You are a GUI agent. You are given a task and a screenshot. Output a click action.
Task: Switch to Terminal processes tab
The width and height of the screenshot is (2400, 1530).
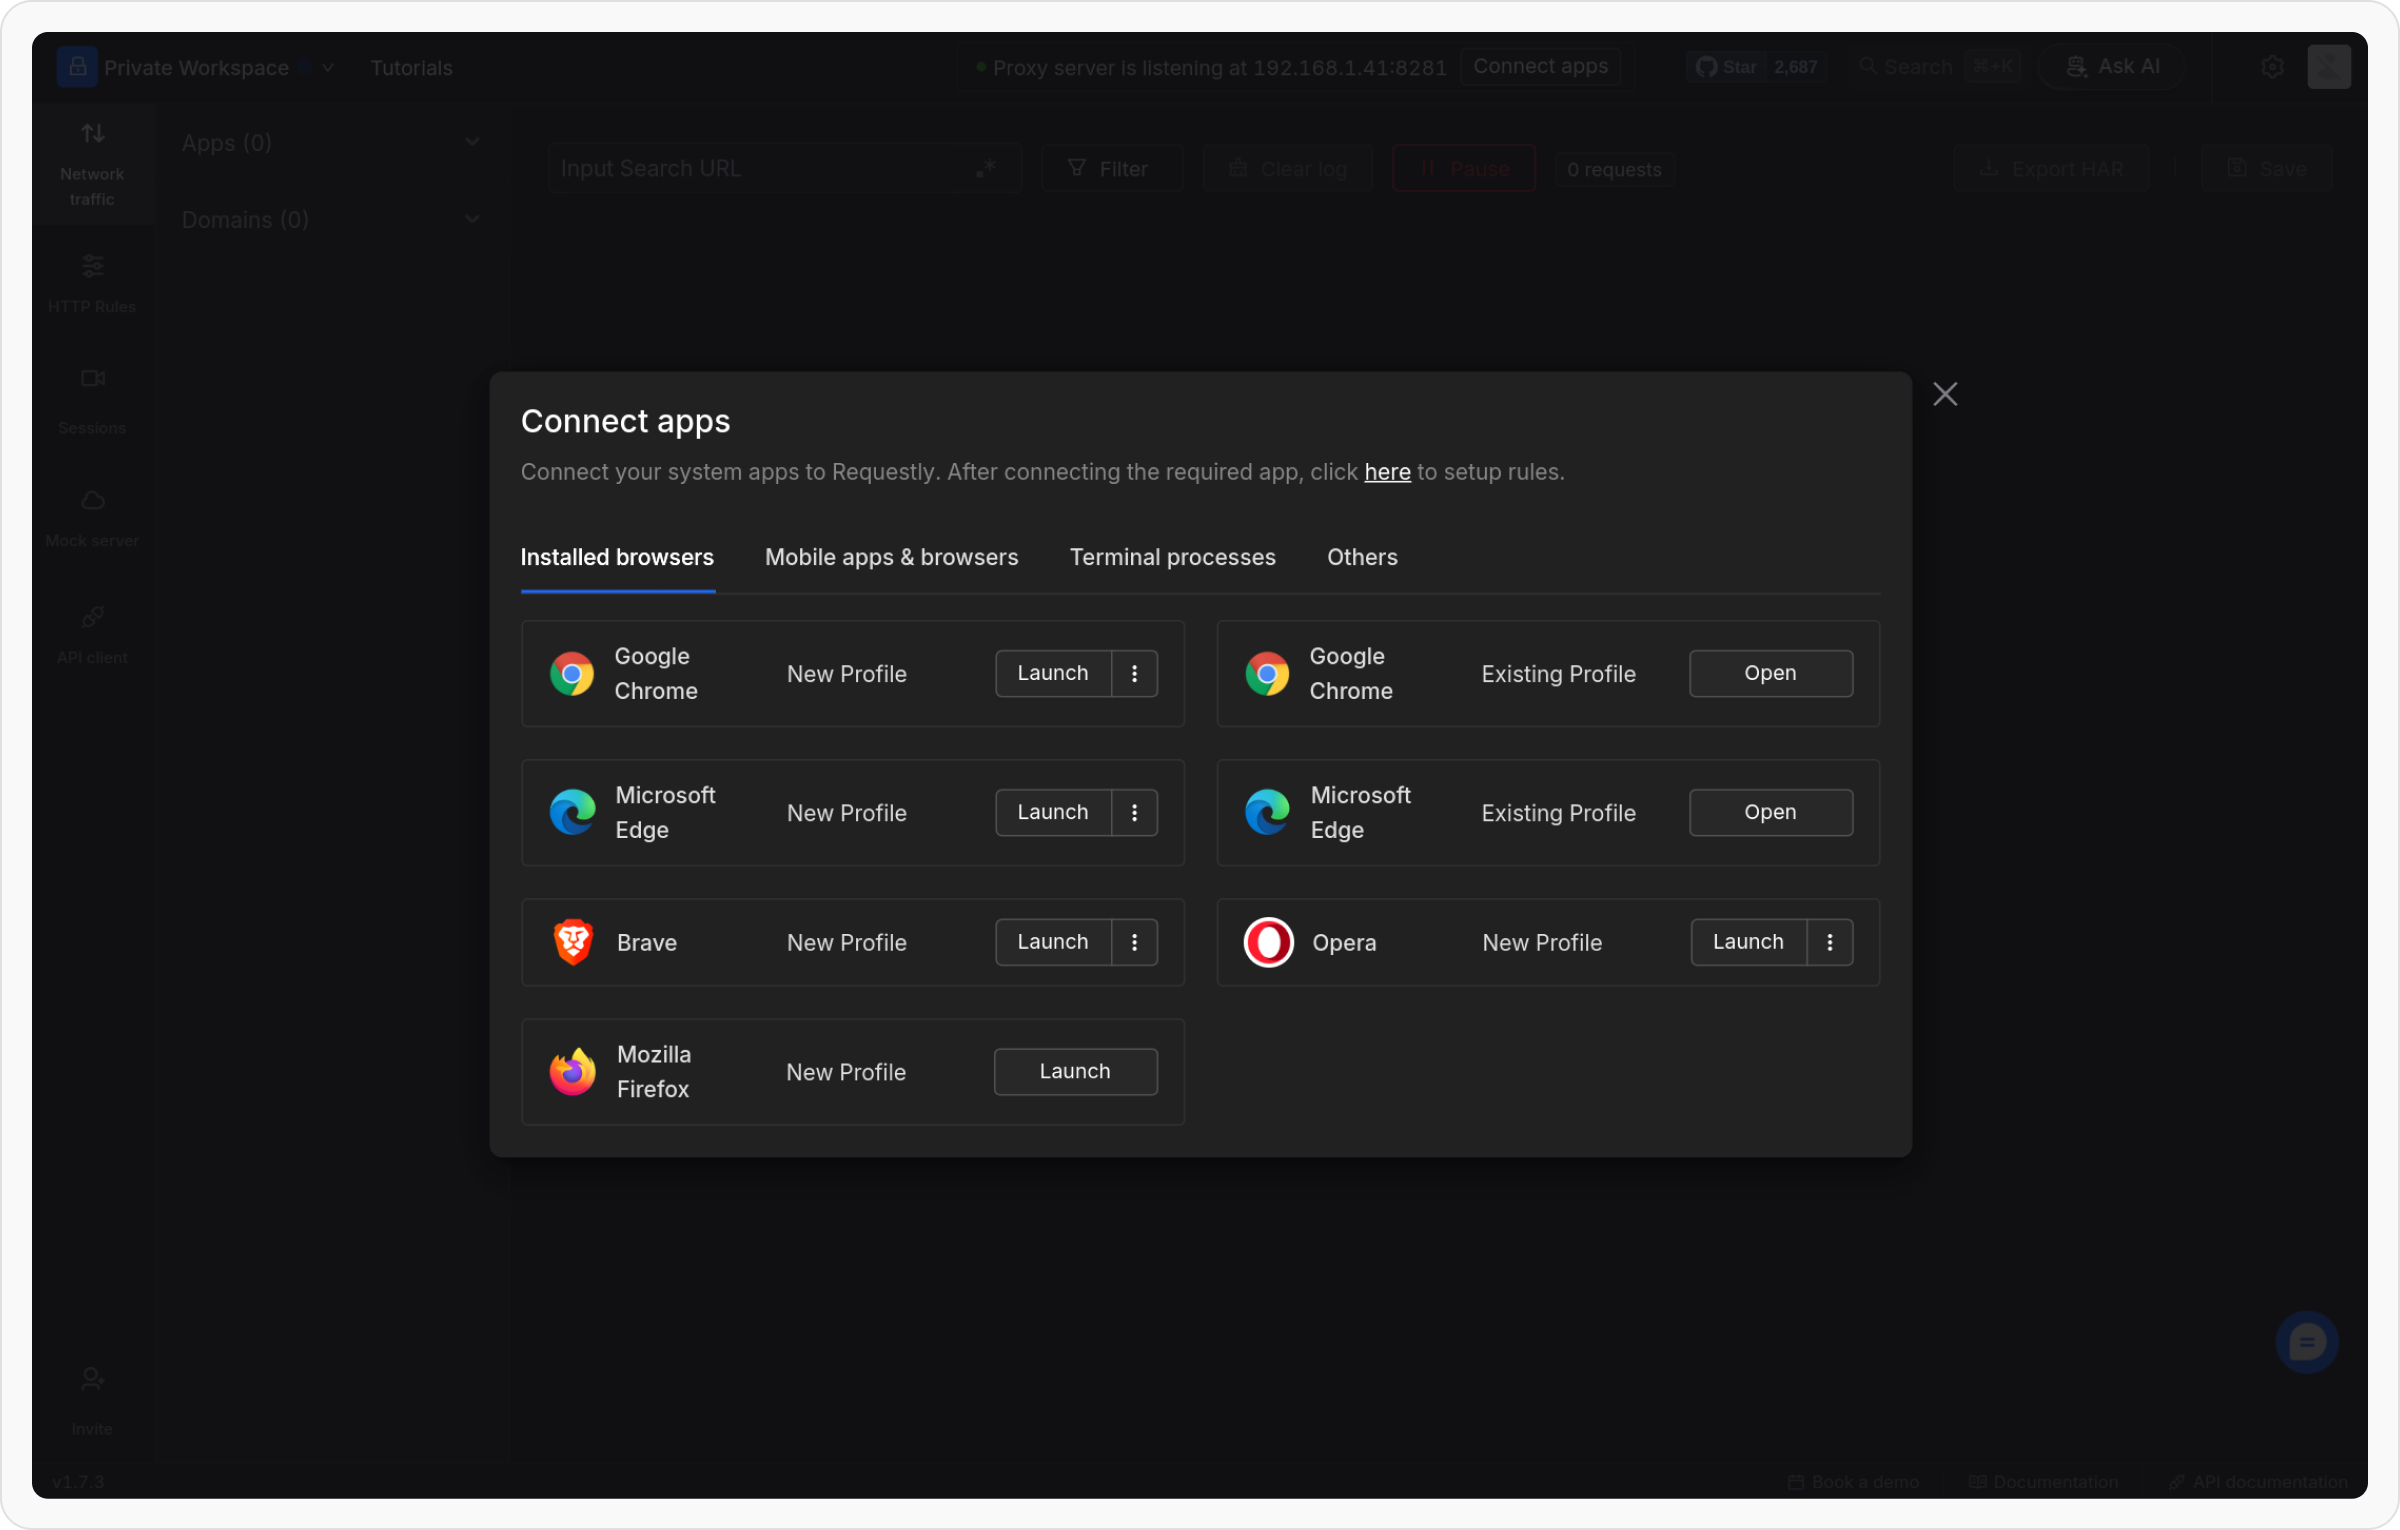pyautogui.click(x=1172, y=558)
